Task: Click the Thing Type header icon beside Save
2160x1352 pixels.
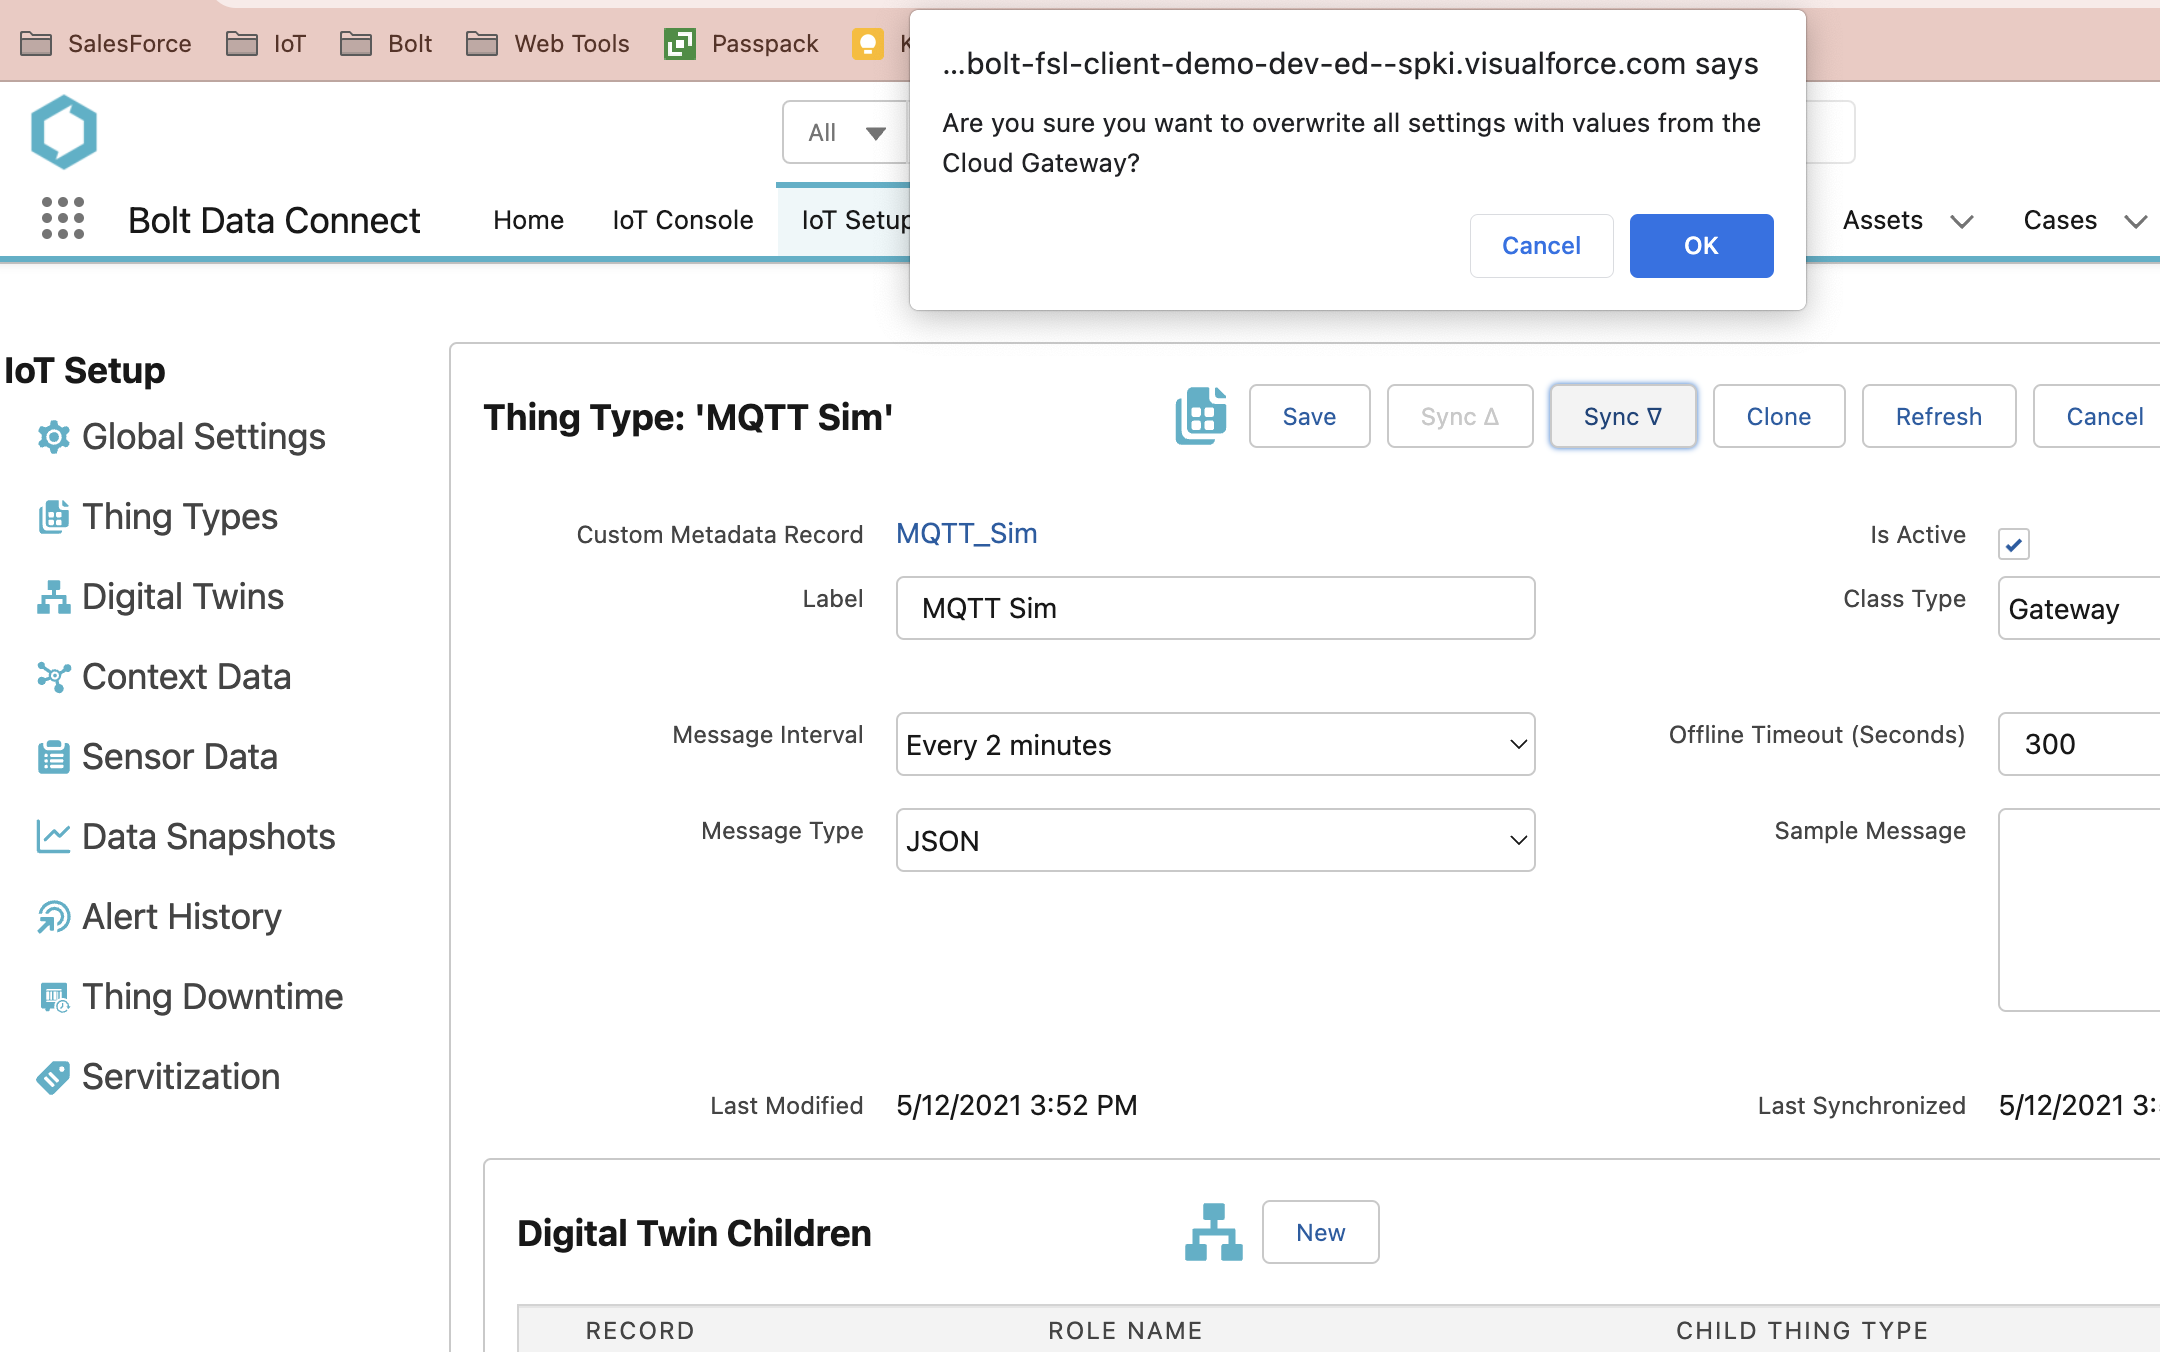Action: pos(1201,416)
